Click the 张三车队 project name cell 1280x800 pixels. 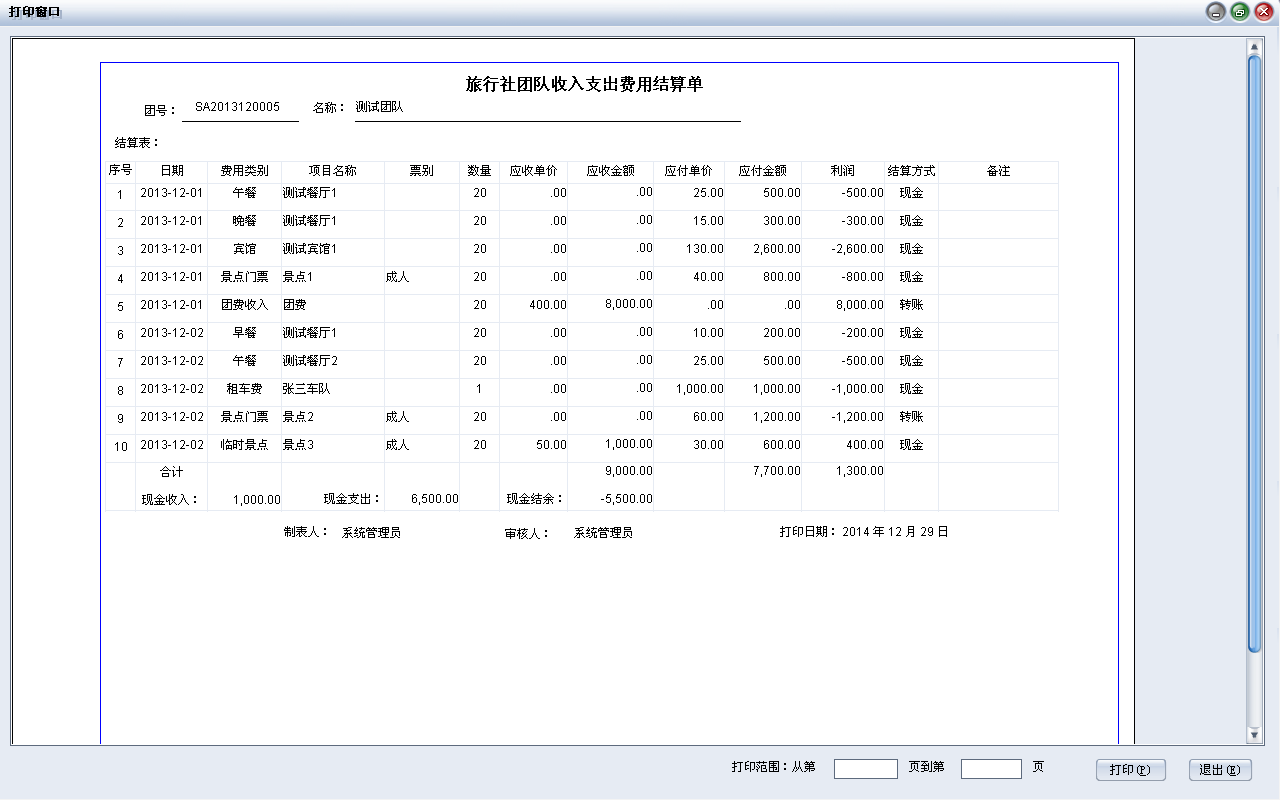(x=306, y=389)
